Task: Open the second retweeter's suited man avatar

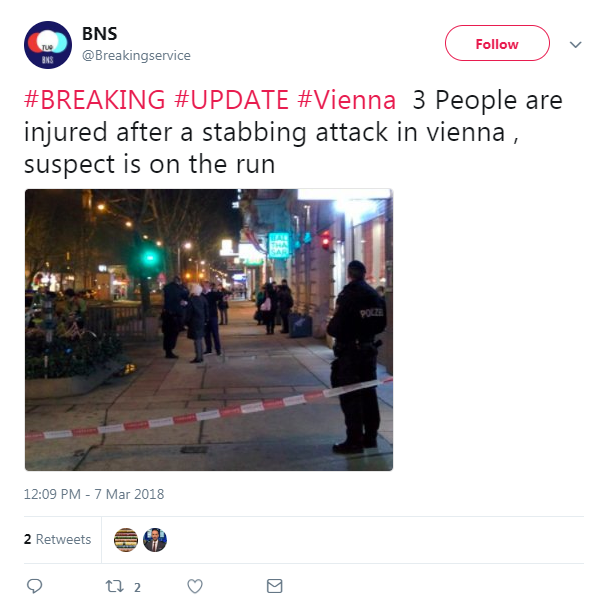Action: point(155,539)
